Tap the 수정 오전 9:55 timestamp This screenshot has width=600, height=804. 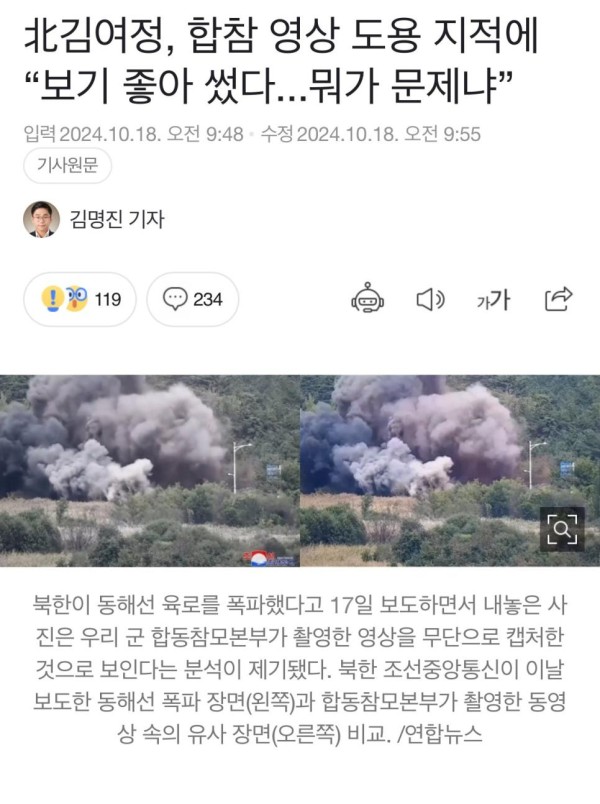[371, 134]
